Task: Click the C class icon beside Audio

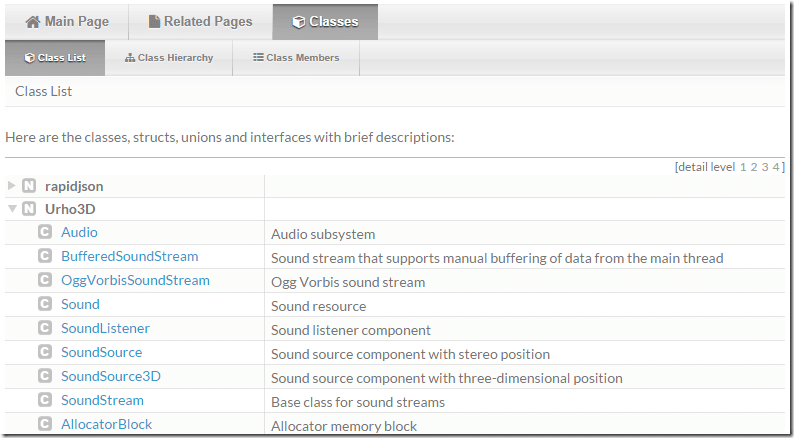Action: click(45, 232)
